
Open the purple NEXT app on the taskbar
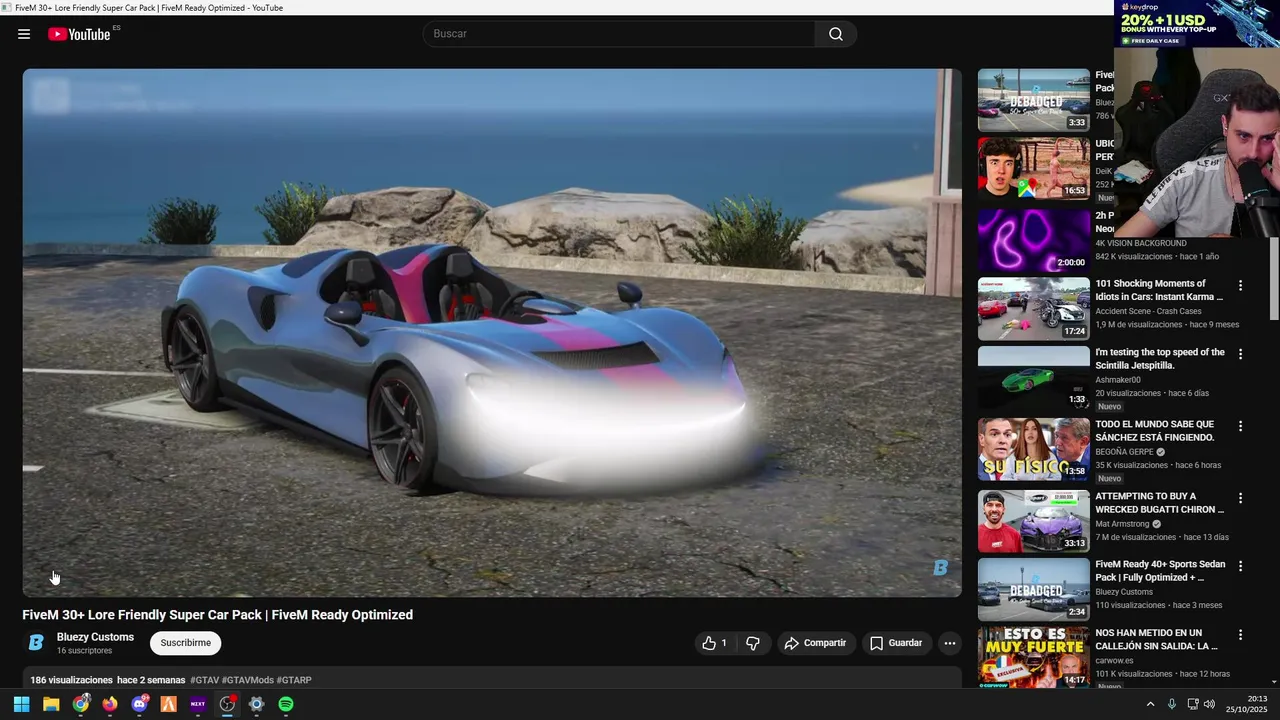[x=198, y=704]
